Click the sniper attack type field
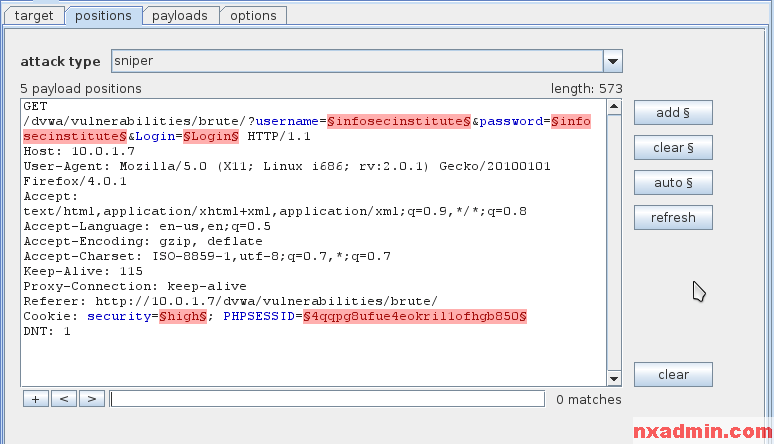Viewport: 774px width, 444px height. (x=357, y=61)
